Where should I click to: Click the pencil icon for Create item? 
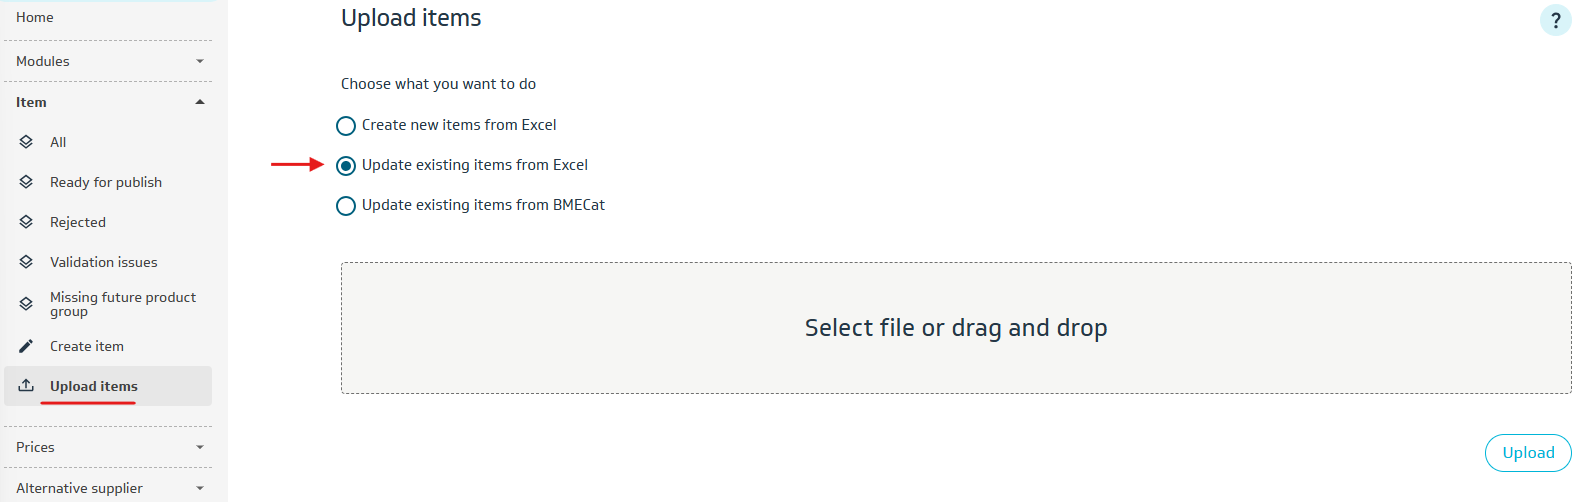click(x=26, y=346)
